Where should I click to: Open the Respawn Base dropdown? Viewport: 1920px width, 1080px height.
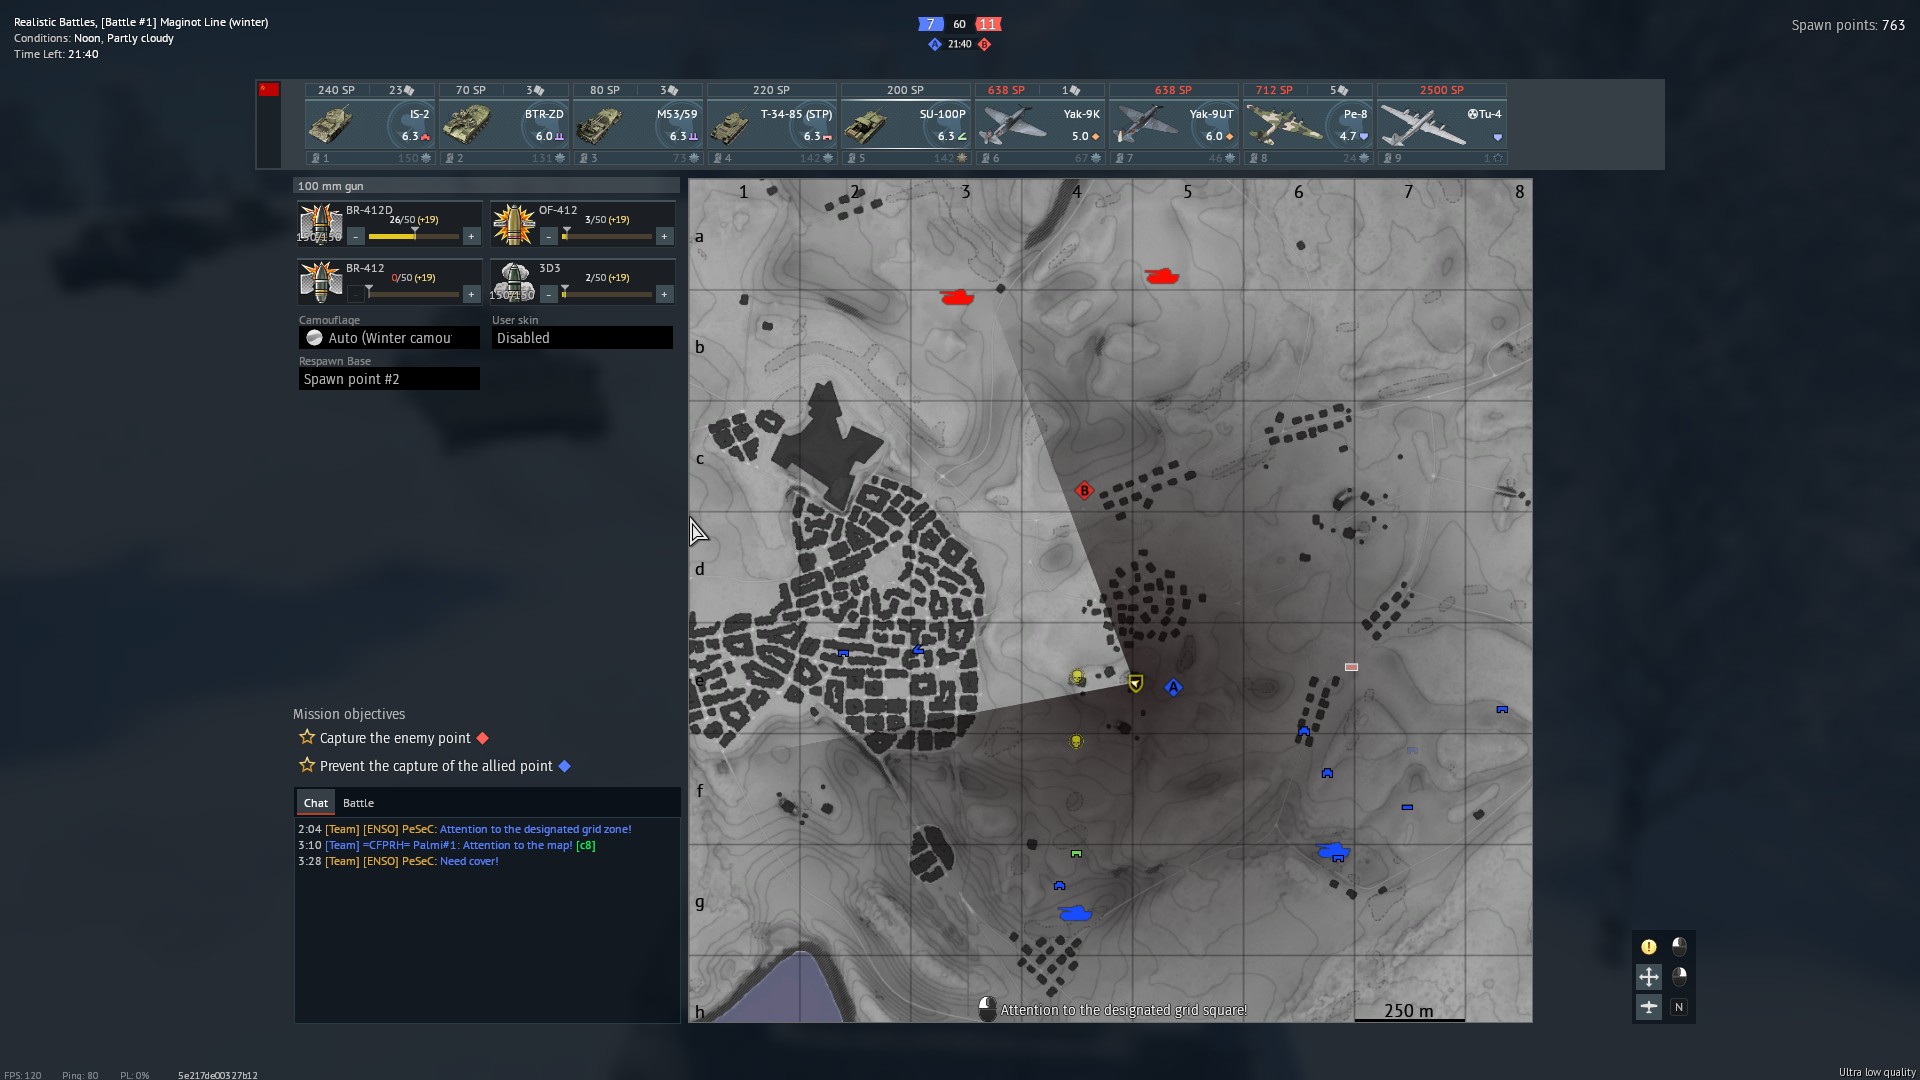pyautogui.click(x=389, y=379)
